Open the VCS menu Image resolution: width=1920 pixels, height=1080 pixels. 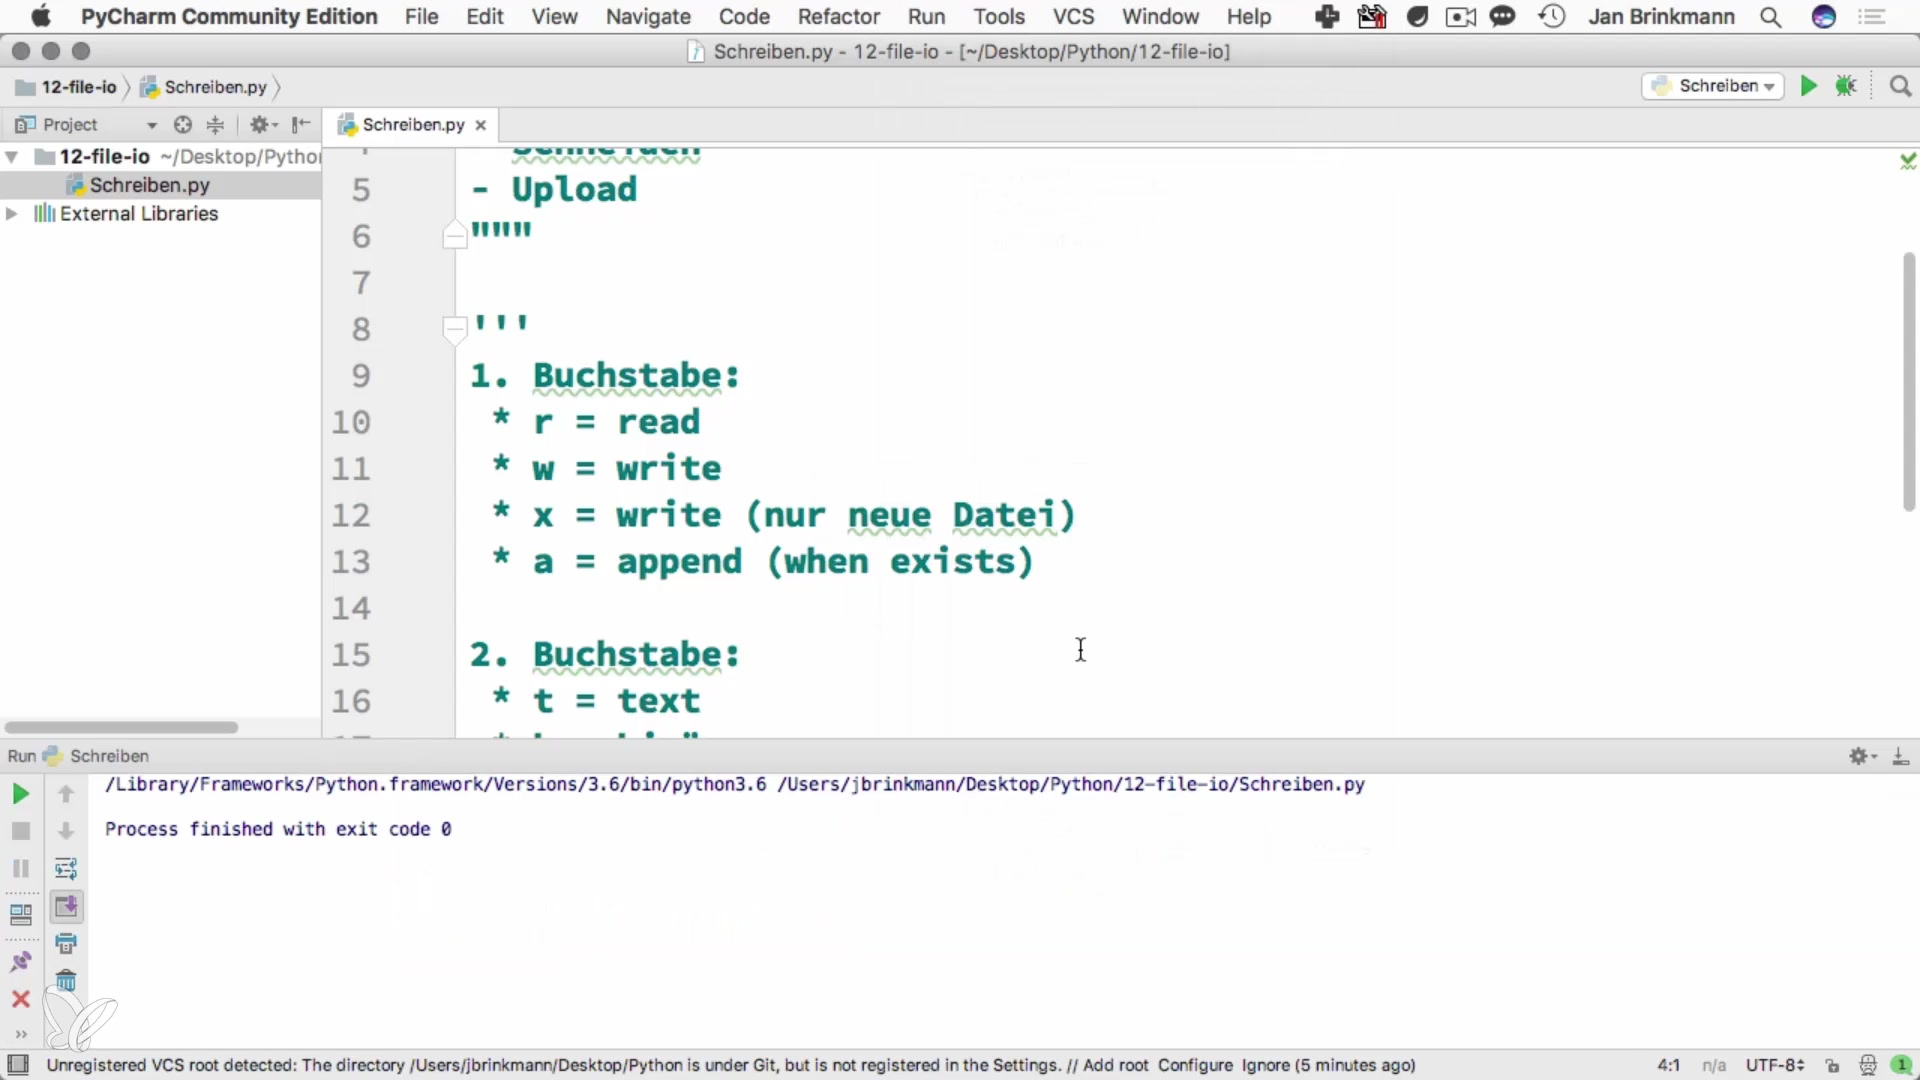1073,17
